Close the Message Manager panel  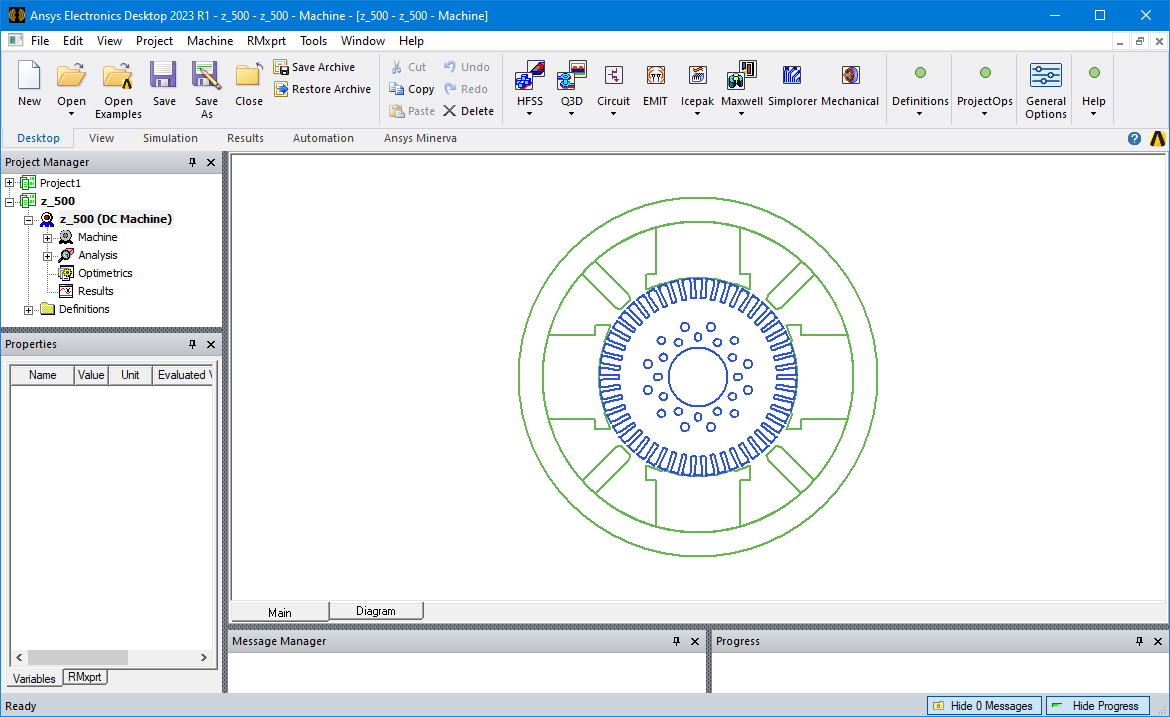(695, 641)
